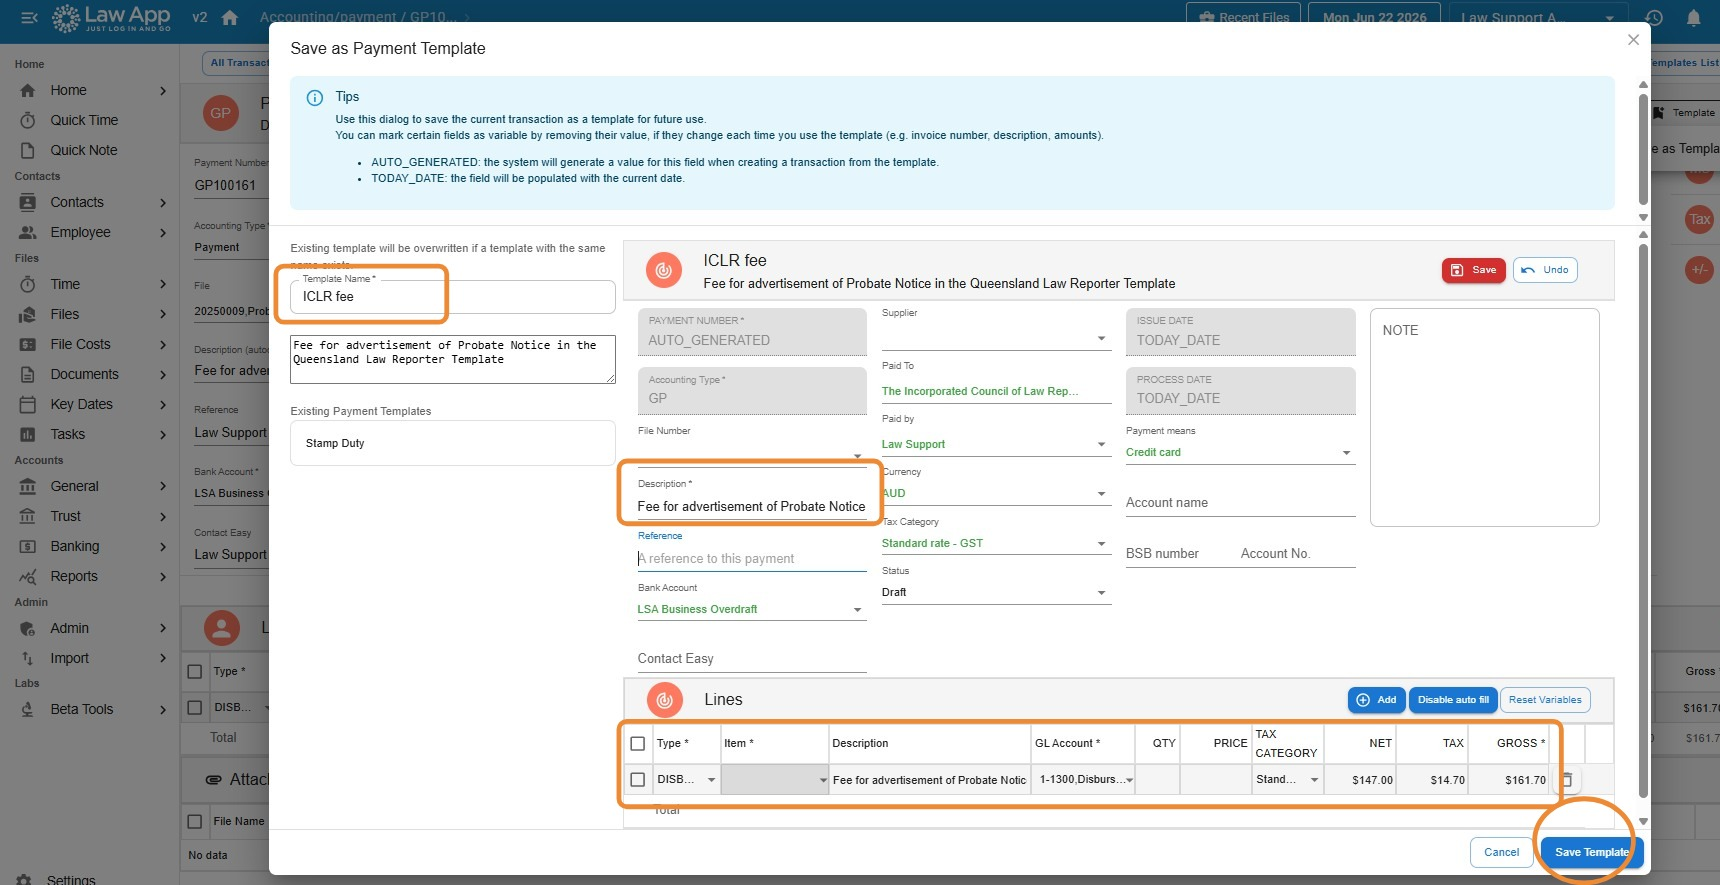Click the Reports chart icon
The height and width of the screenshot is (885, 1720).
(28, 576)
